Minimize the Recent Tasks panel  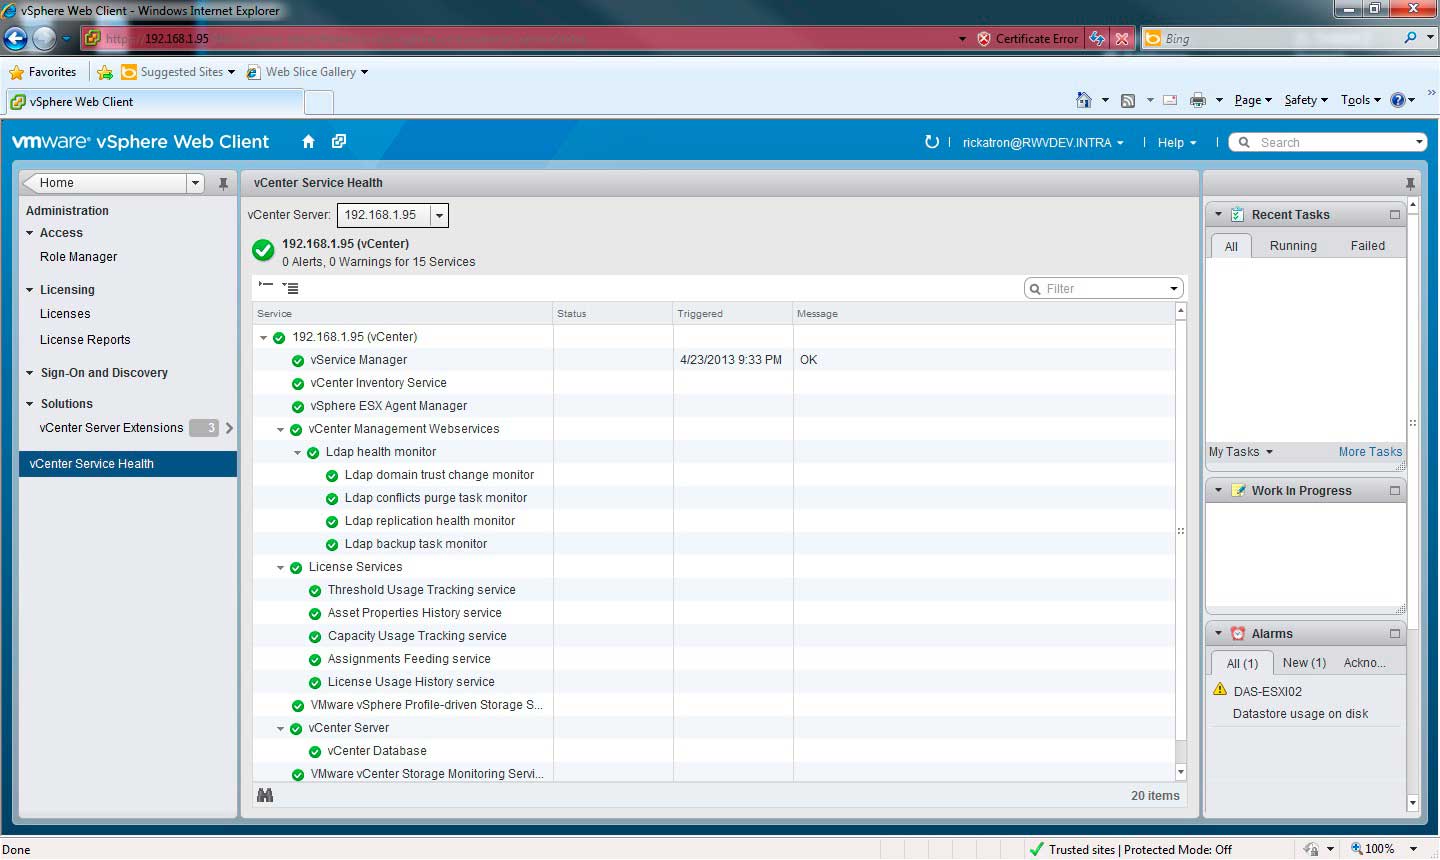point(1395,214)
